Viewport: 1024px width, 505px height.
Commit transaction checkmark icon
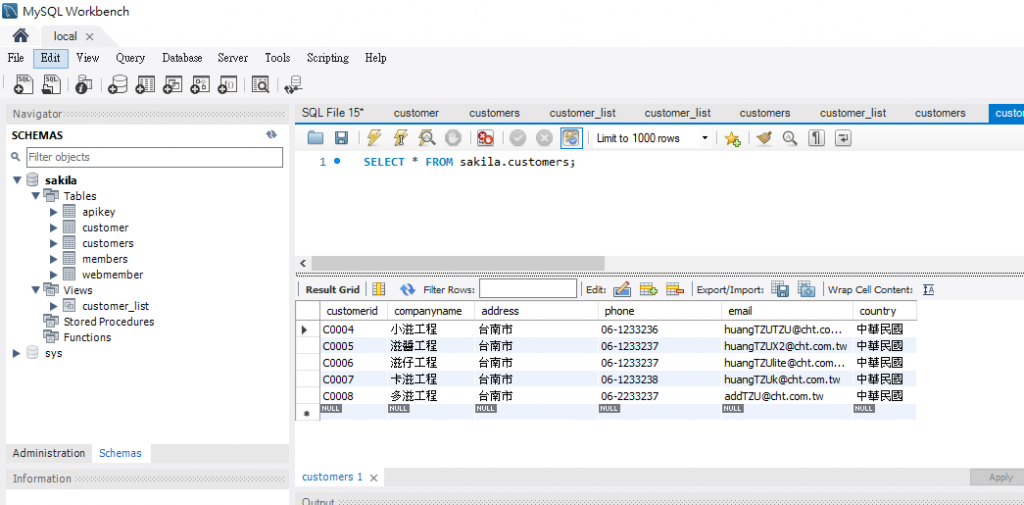(x=518, y=138)
